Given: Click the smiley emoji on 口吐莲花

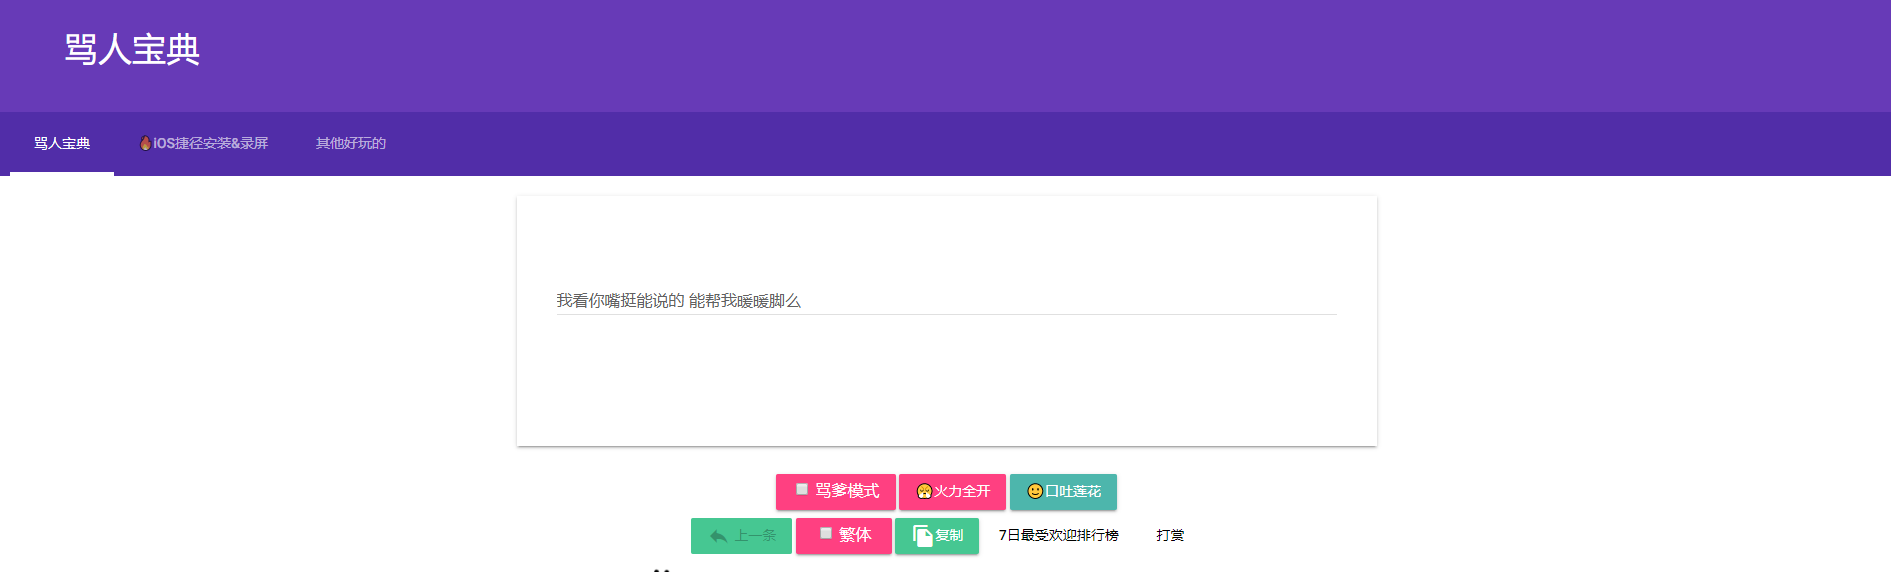Looking at the screenshot, I should coord(1035,491).
